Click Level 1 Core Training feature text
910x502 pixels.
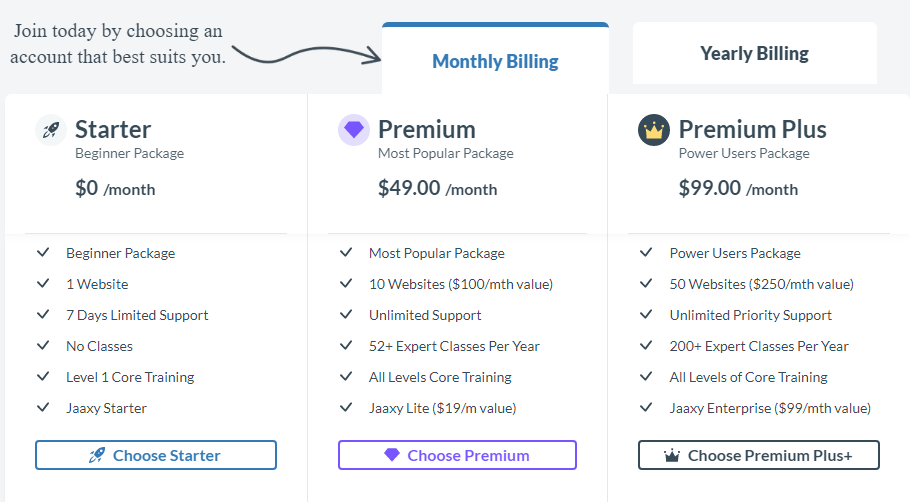tap(130, 377)
